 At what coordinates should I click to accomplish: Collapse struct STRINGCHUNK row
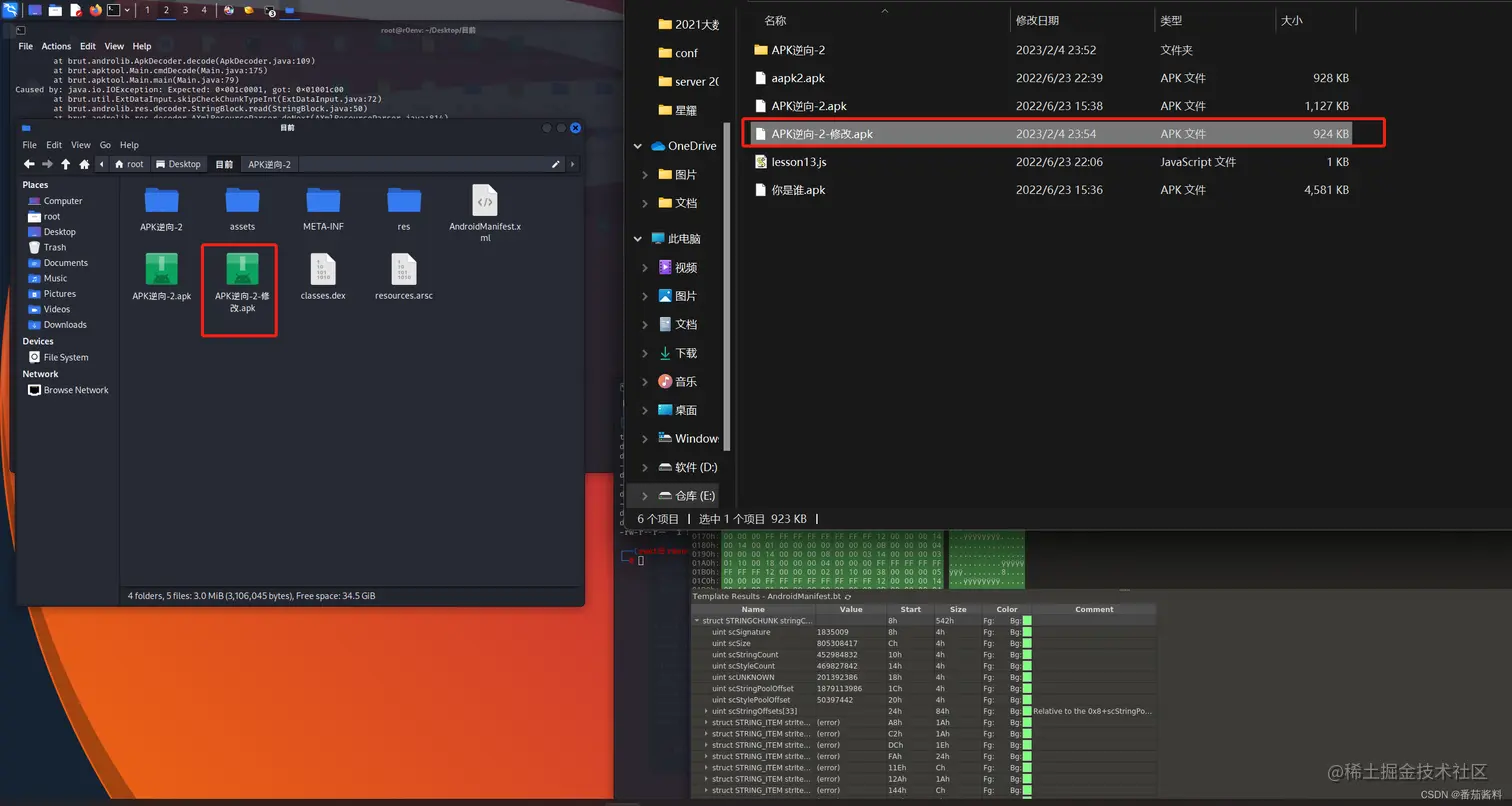click(x=697, y=621)
